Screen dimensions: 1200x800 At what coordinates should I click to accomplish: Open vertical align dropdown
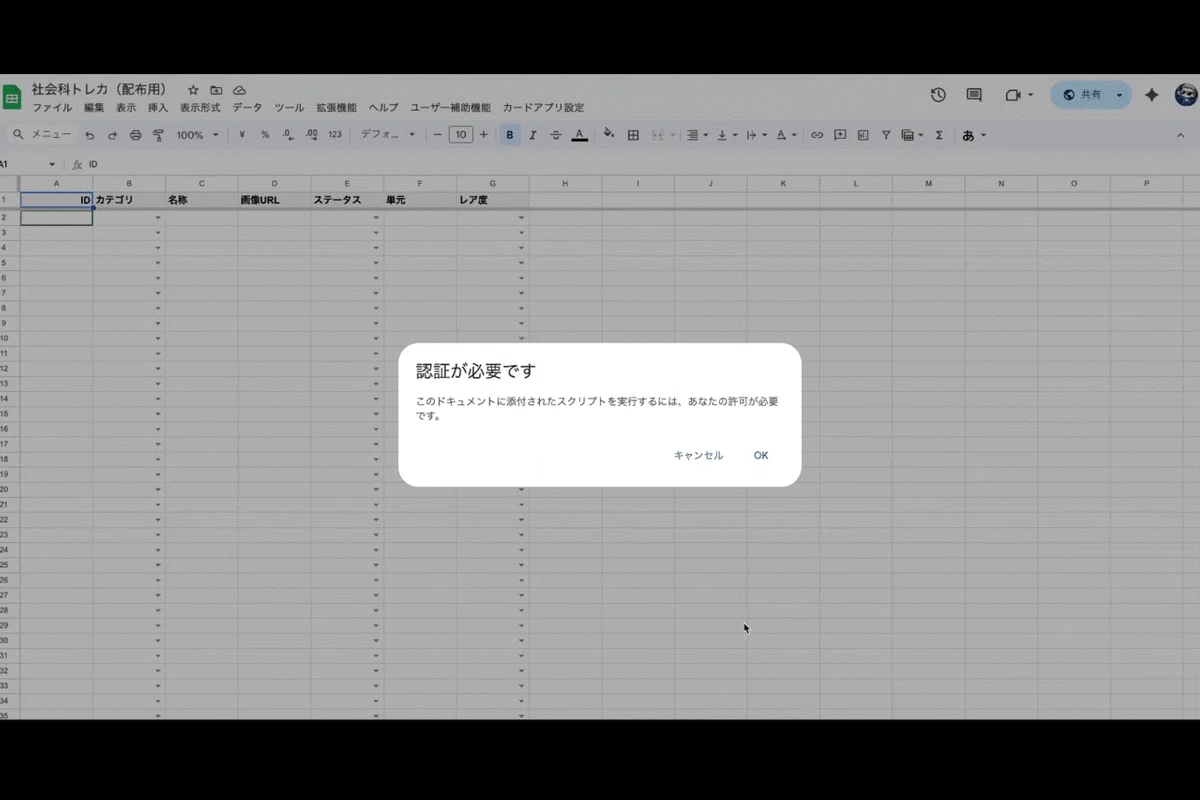click(x=728, y=135)
